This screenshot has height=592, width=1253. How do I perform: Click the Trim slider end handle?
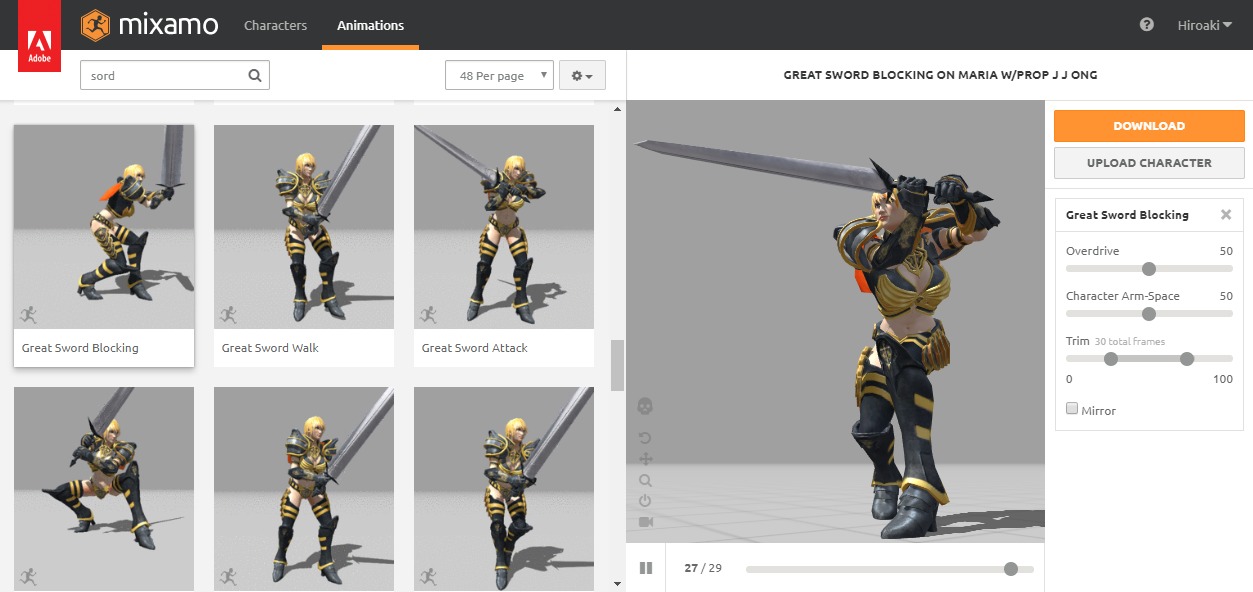click(x=1187, y=359)
